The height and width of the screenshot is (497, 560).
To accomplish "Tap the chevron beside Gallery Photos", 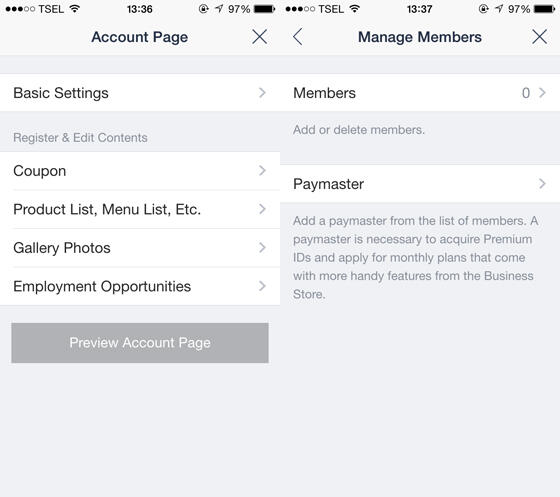I will click(262, 248).
